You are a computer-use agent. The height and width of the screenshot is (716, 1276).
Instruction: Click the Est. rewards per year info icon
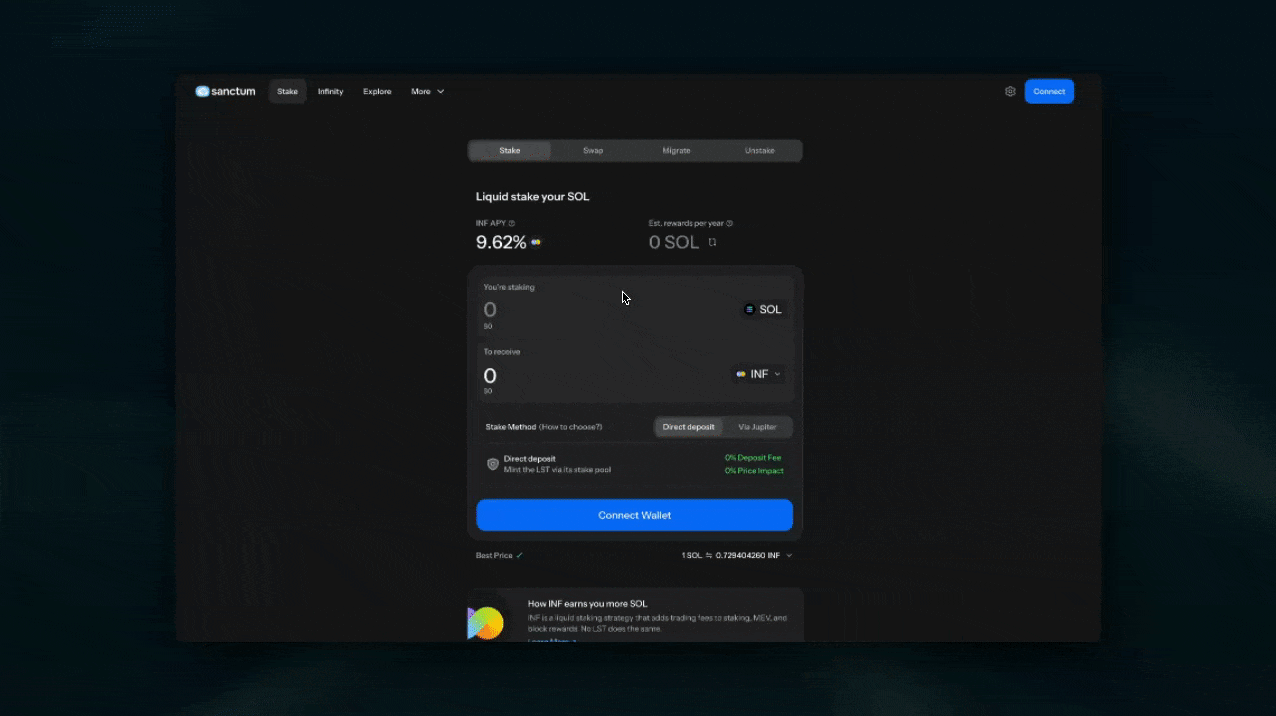(x=729, y=223)
